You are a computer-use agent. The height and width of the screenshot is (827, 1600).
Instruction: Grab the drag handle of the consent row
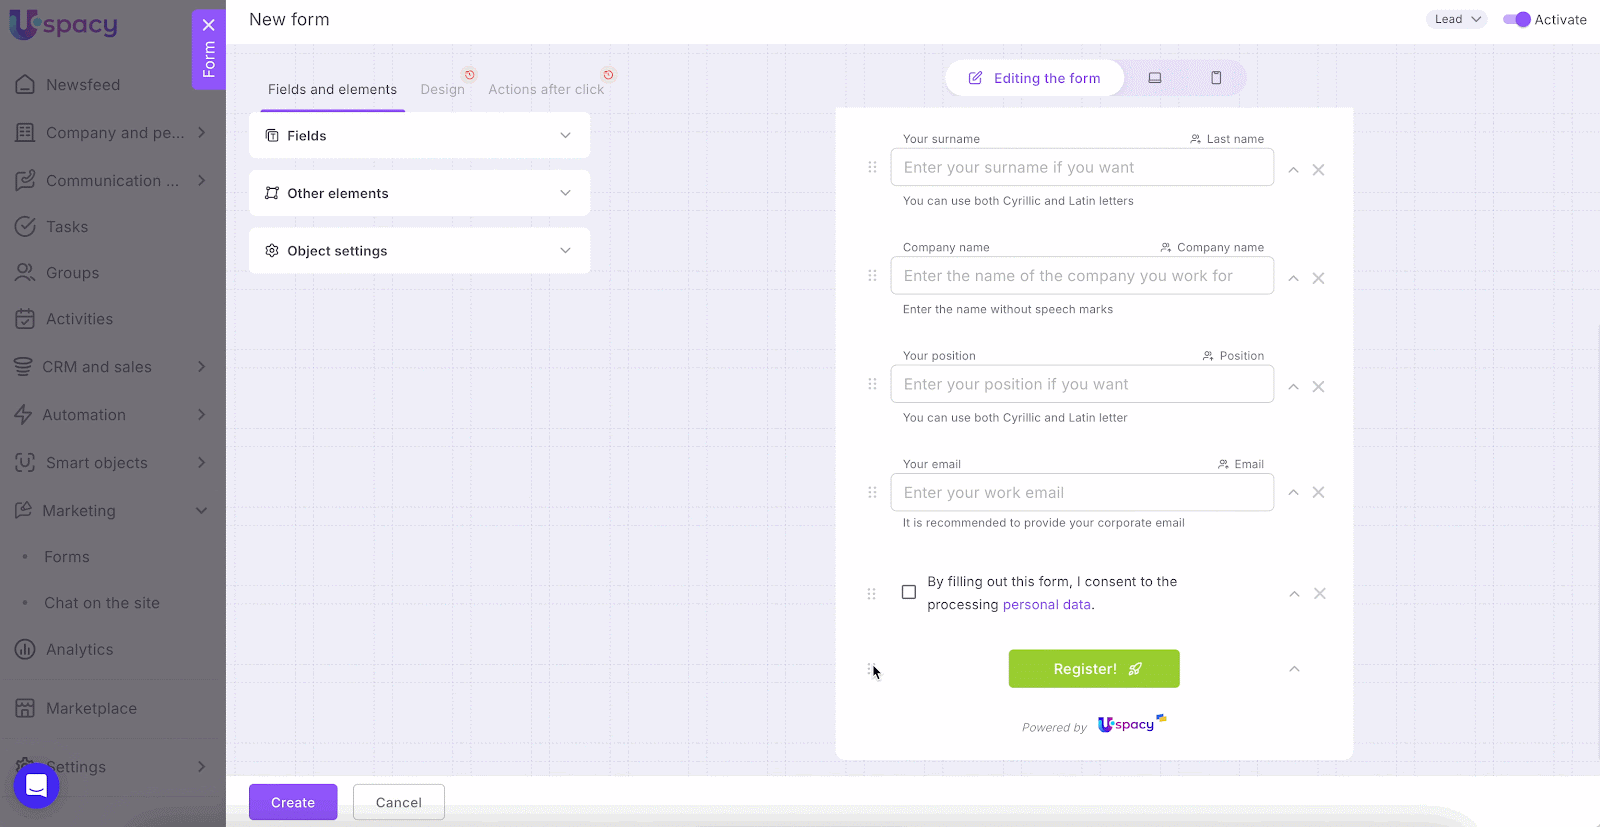[x=872, y=594]
